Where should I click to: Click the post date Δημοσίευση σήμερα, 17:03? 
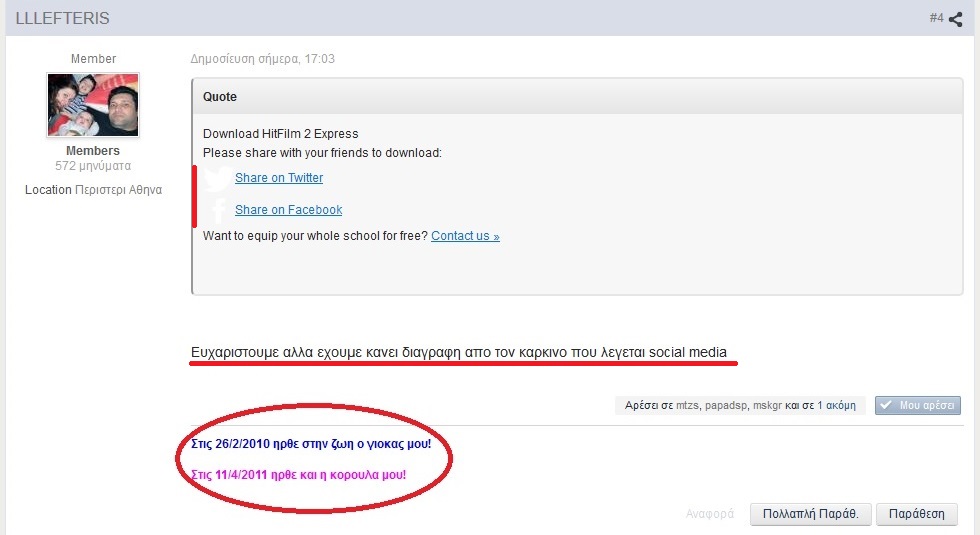[262, 59]
